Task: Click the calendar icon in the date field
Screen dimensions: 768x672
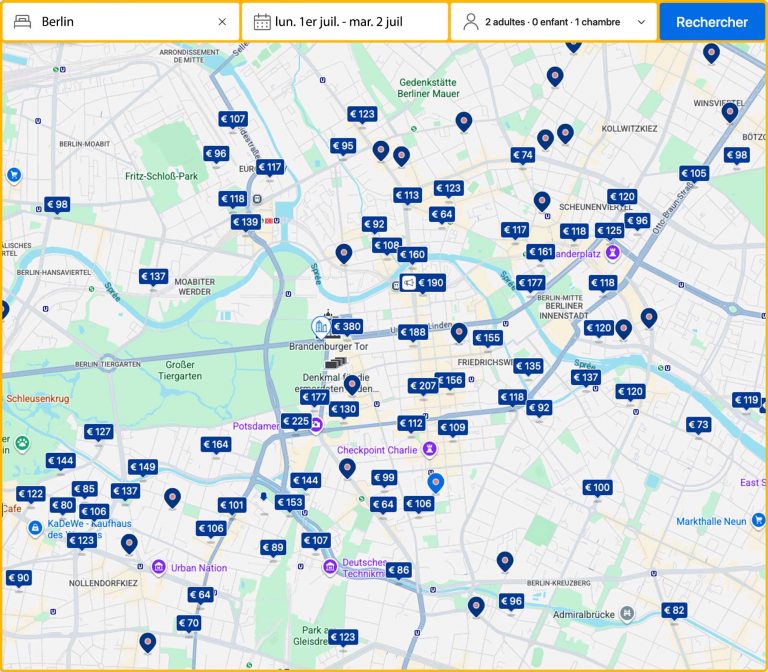Action: tap(262, 22)
